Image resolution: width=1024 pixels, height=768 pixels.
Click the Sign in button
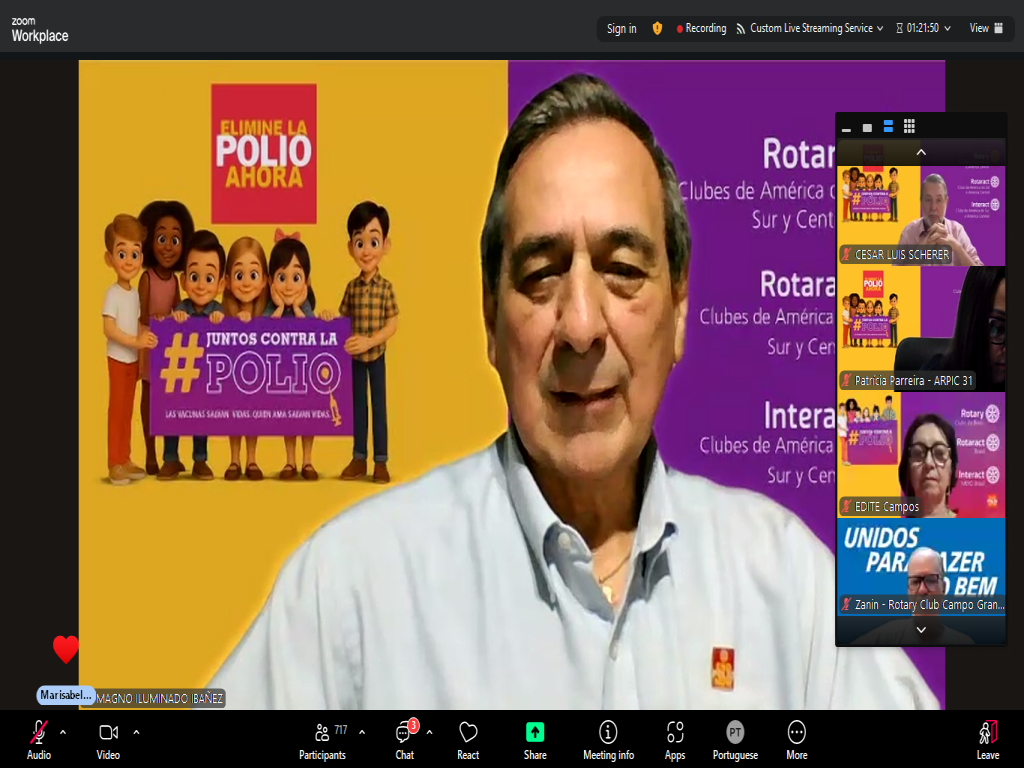coord(621,28)
